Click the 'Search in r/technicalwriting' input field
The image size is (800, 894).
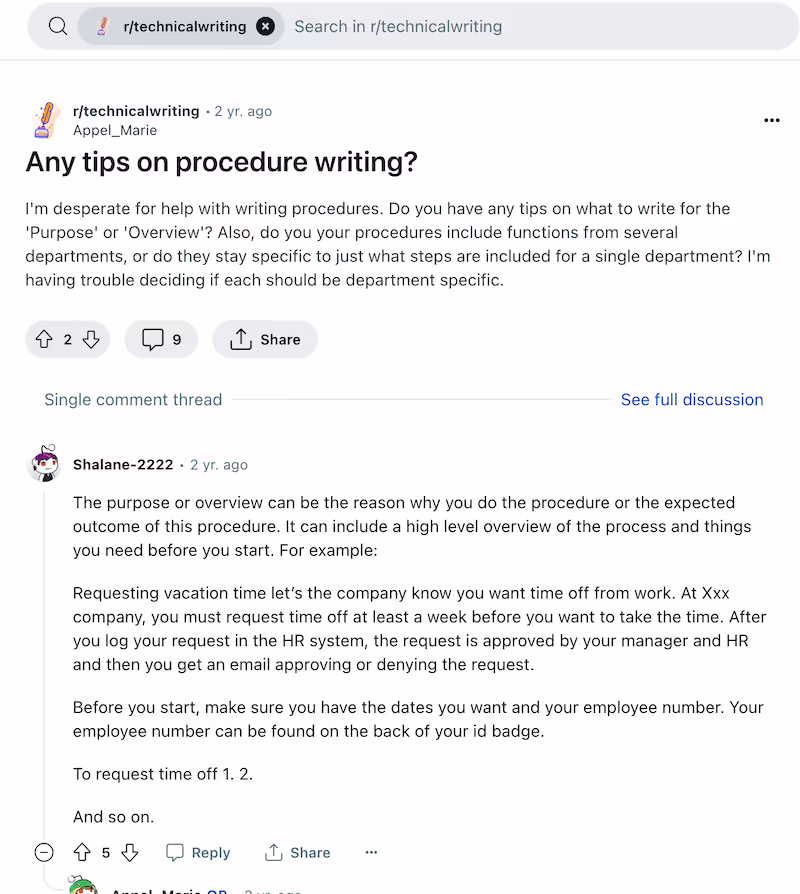coord(398,26)
